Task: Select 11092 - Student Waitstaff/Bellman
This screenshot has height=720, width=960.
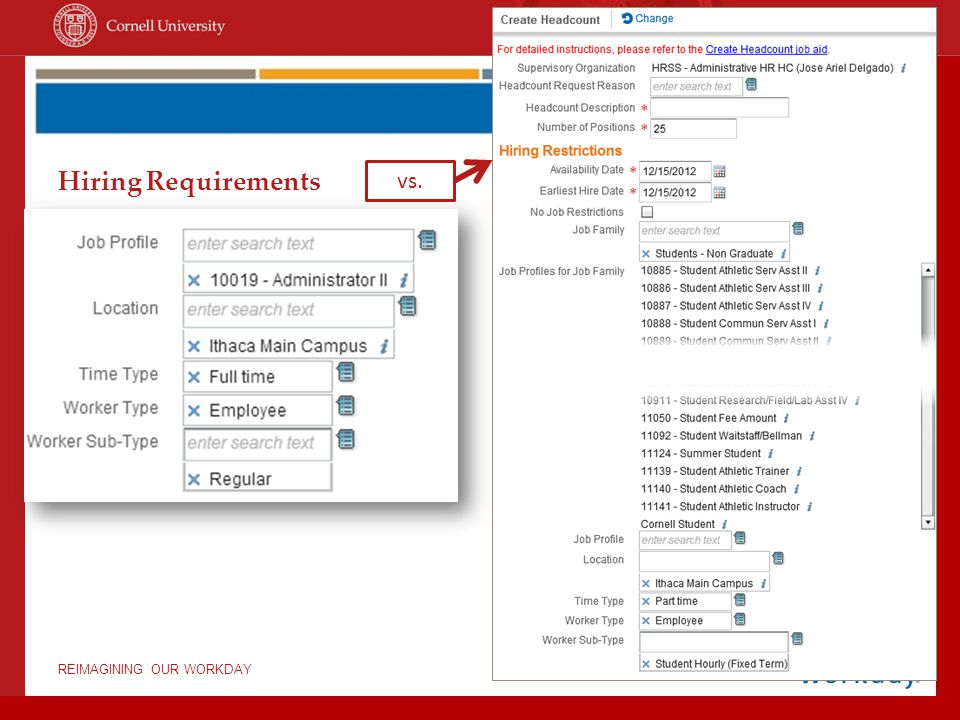Action: (x=721, y=436)
